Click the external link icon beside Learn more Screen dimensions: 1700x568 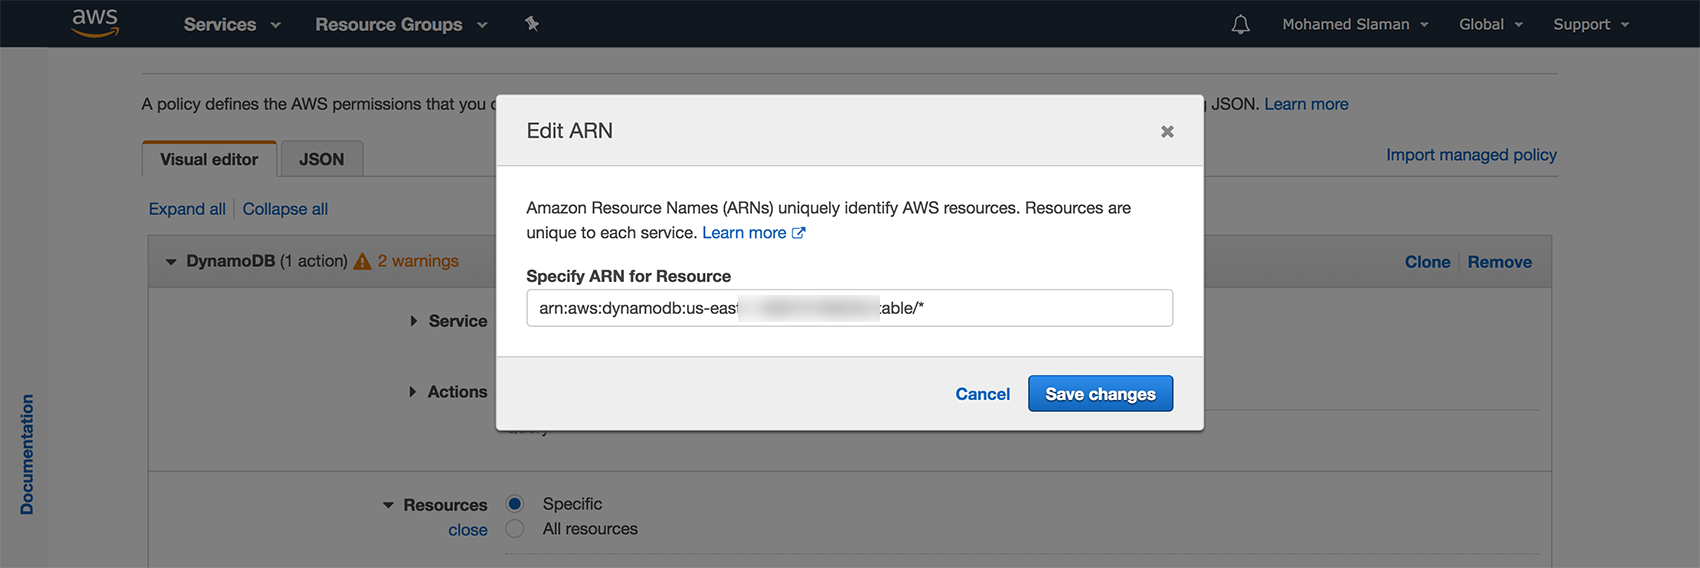(x=798, y=233)
